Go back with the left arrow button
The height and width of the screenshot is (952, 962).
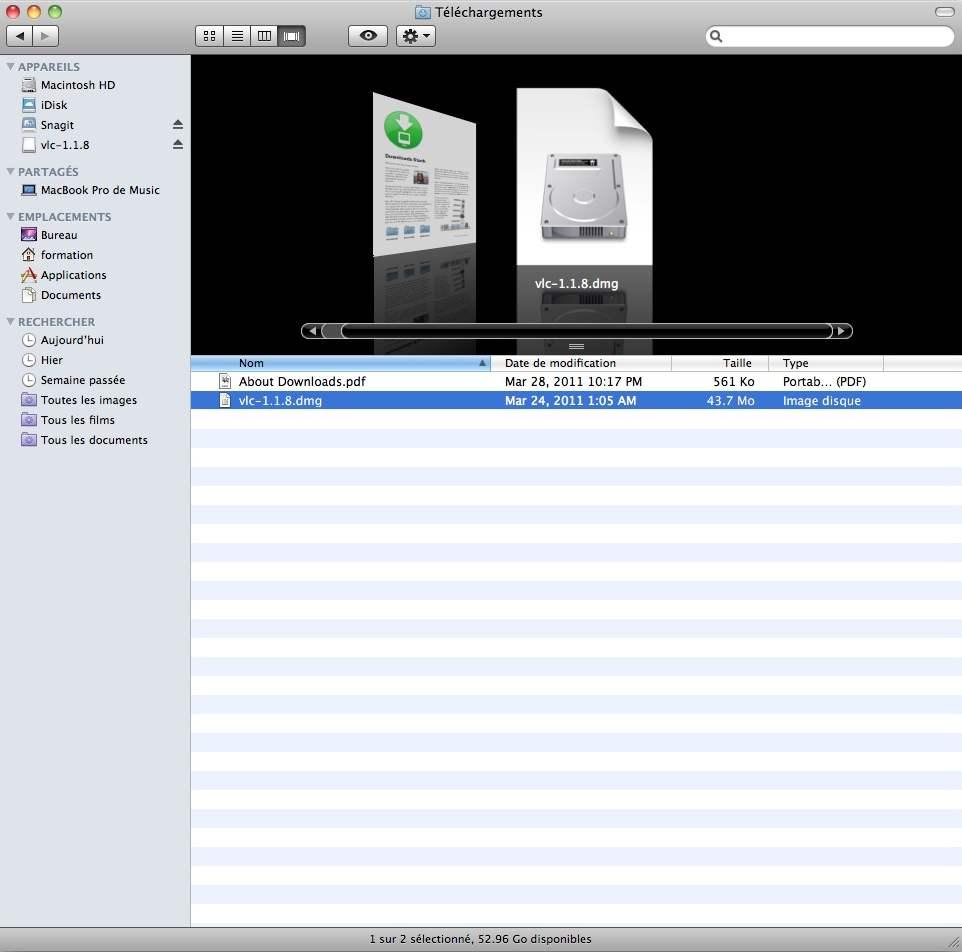[x=20, y=36]
